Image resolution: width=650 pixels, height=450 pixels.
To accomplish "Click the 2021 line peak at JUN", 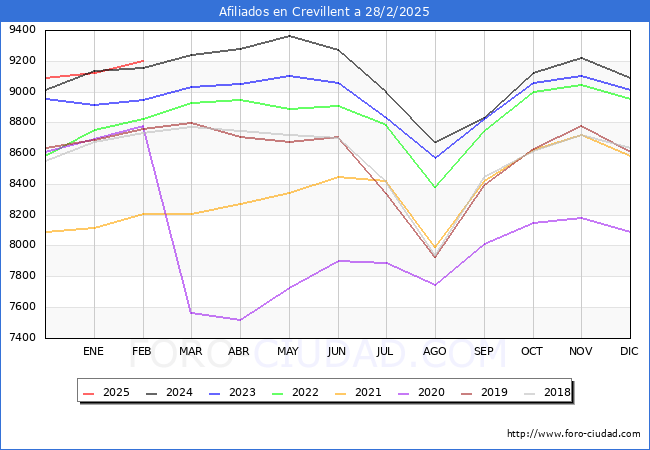I will point(339,177).
